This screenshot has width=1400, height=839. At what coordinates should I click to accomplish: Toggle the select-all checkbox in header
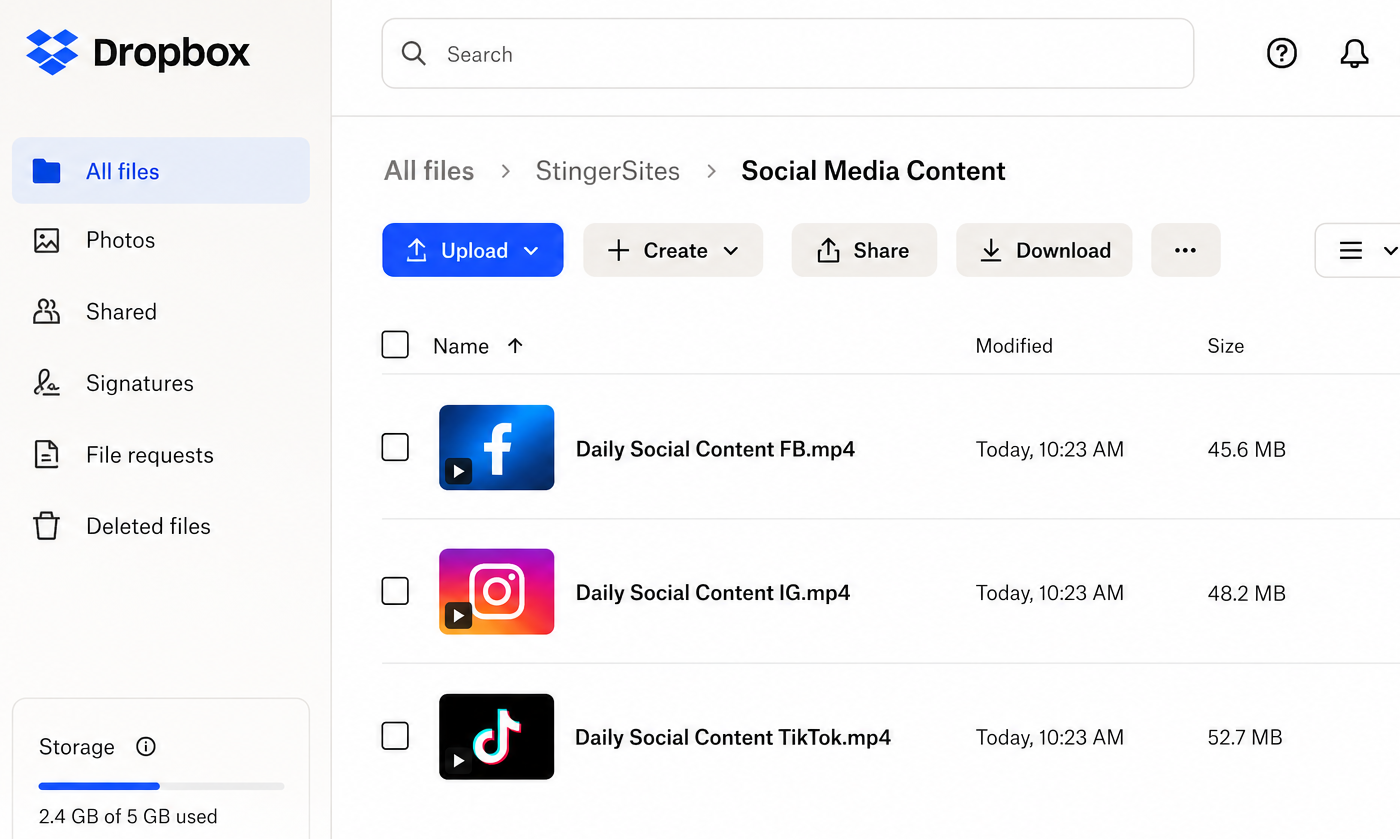pos(395,345)
